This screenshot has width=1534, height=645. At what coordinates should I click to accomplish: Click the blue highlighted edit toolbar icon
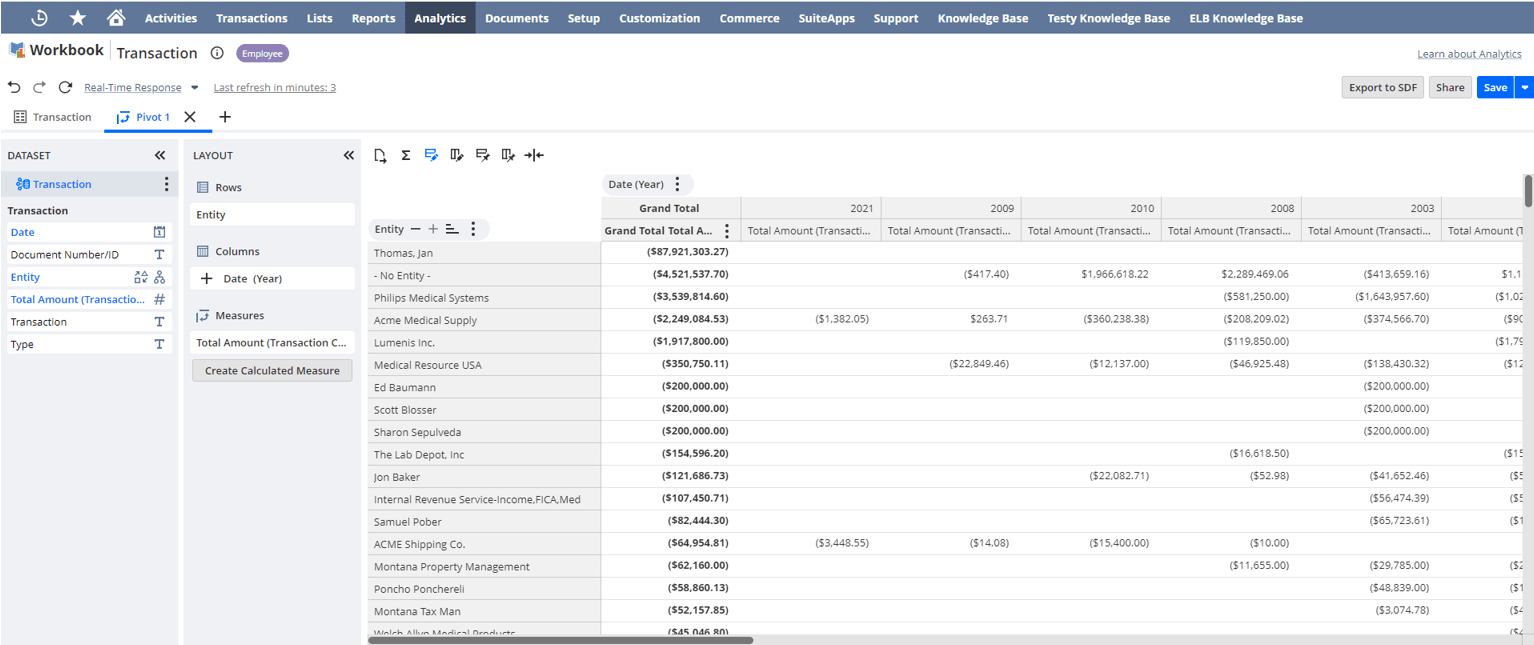point(431,155)
